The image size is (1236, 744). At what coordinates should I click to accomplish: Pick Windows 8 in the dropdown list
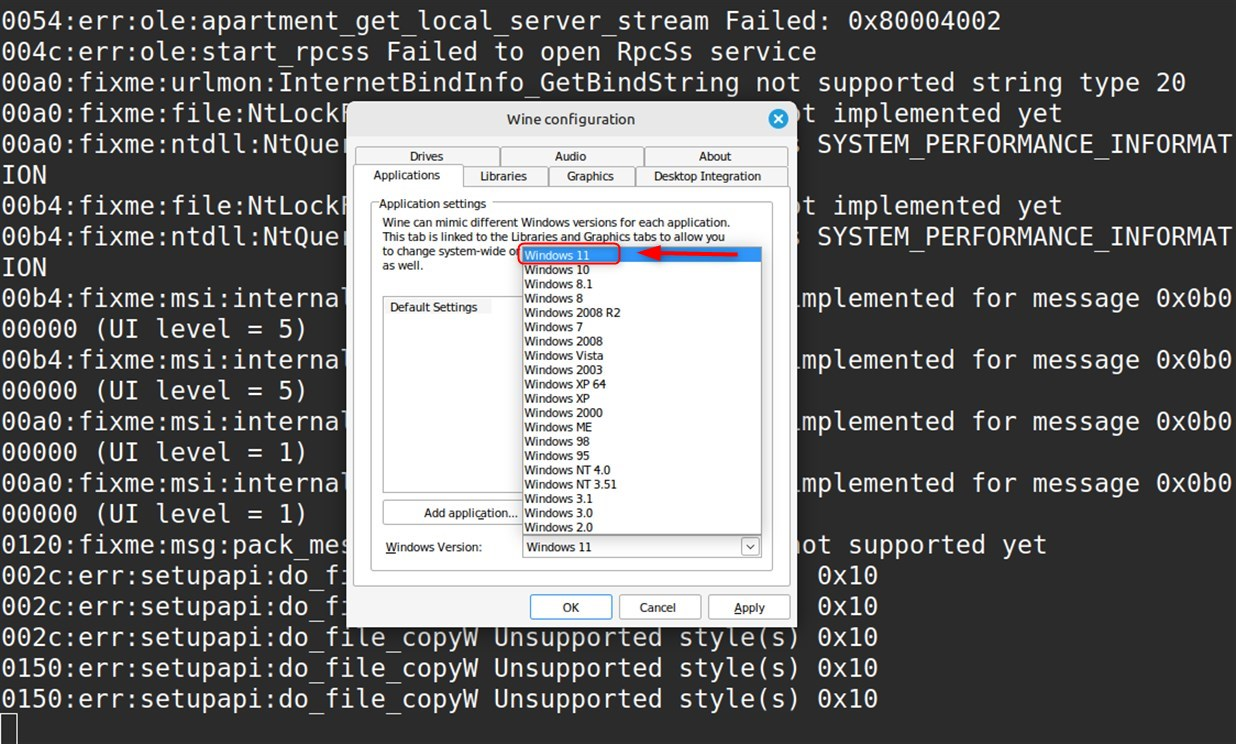641,298
